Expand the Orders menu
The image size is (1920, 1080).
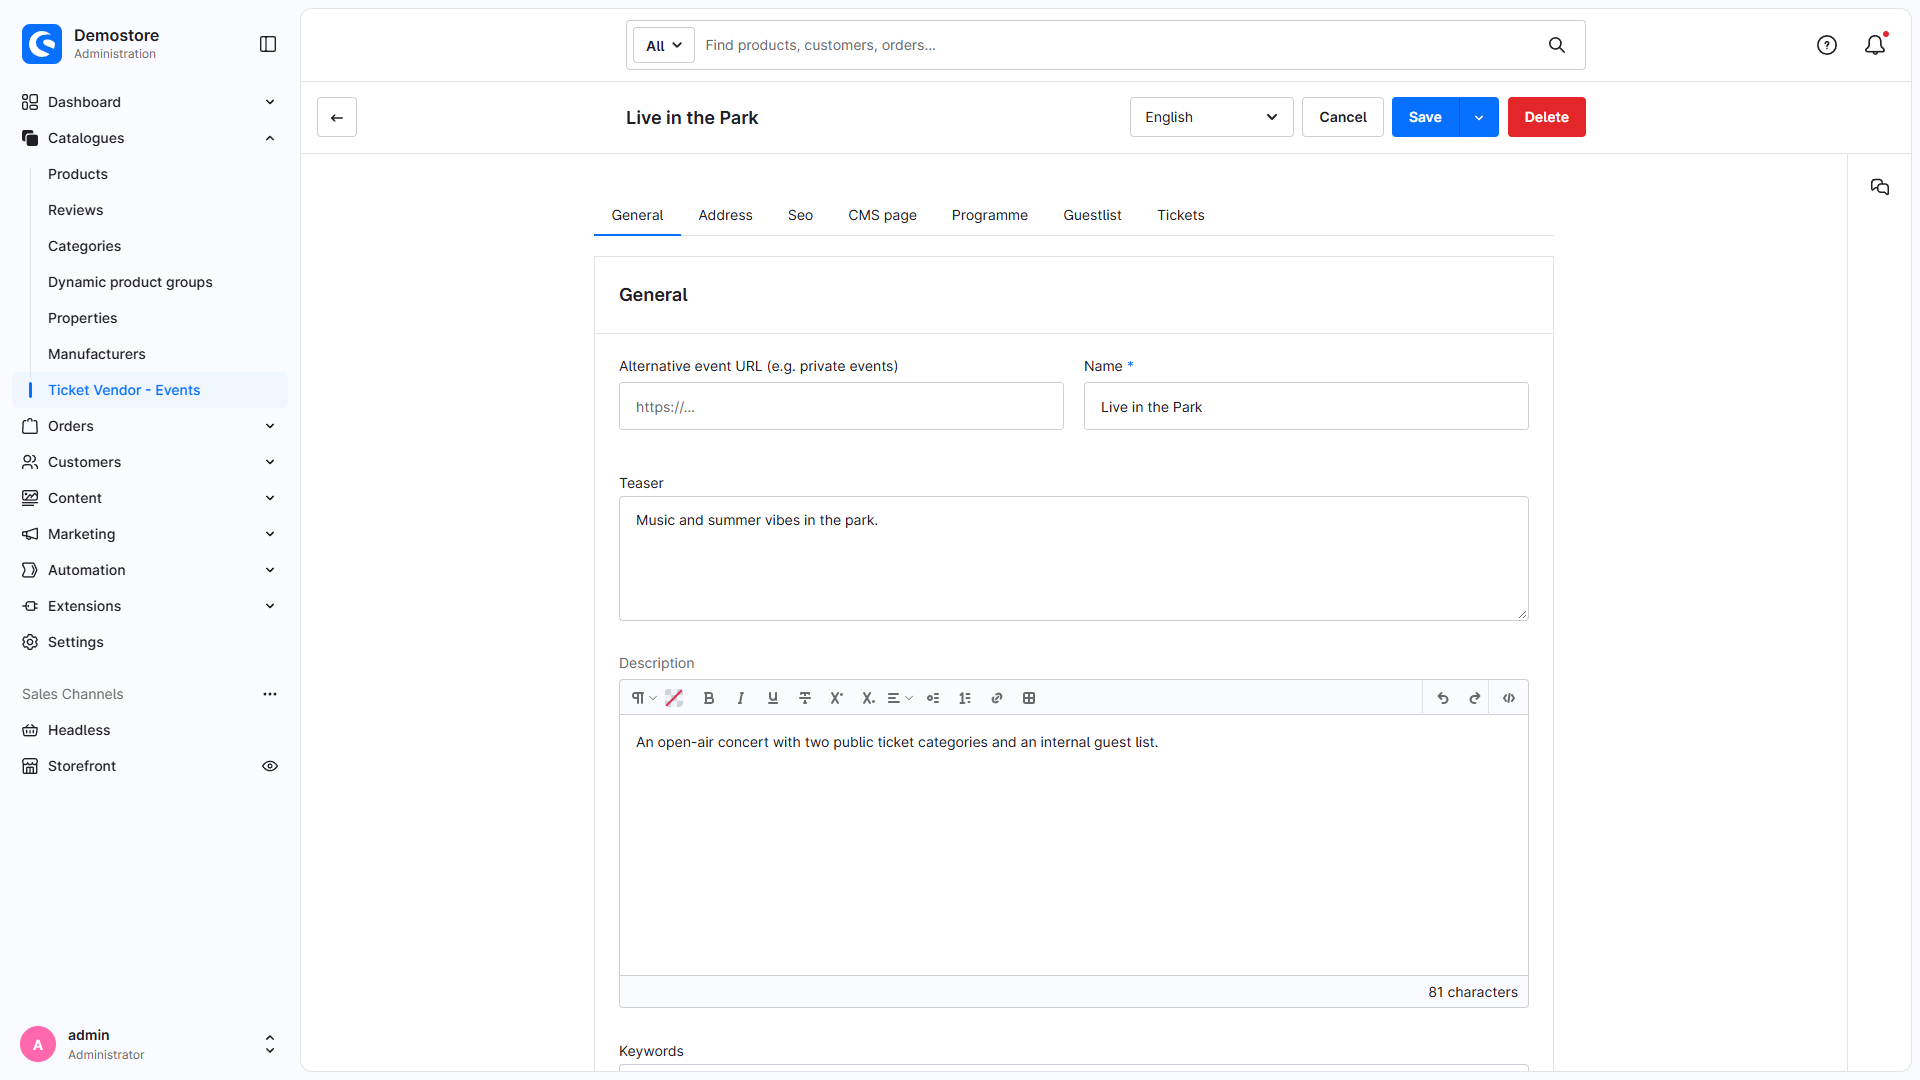[x=149, y=426]
